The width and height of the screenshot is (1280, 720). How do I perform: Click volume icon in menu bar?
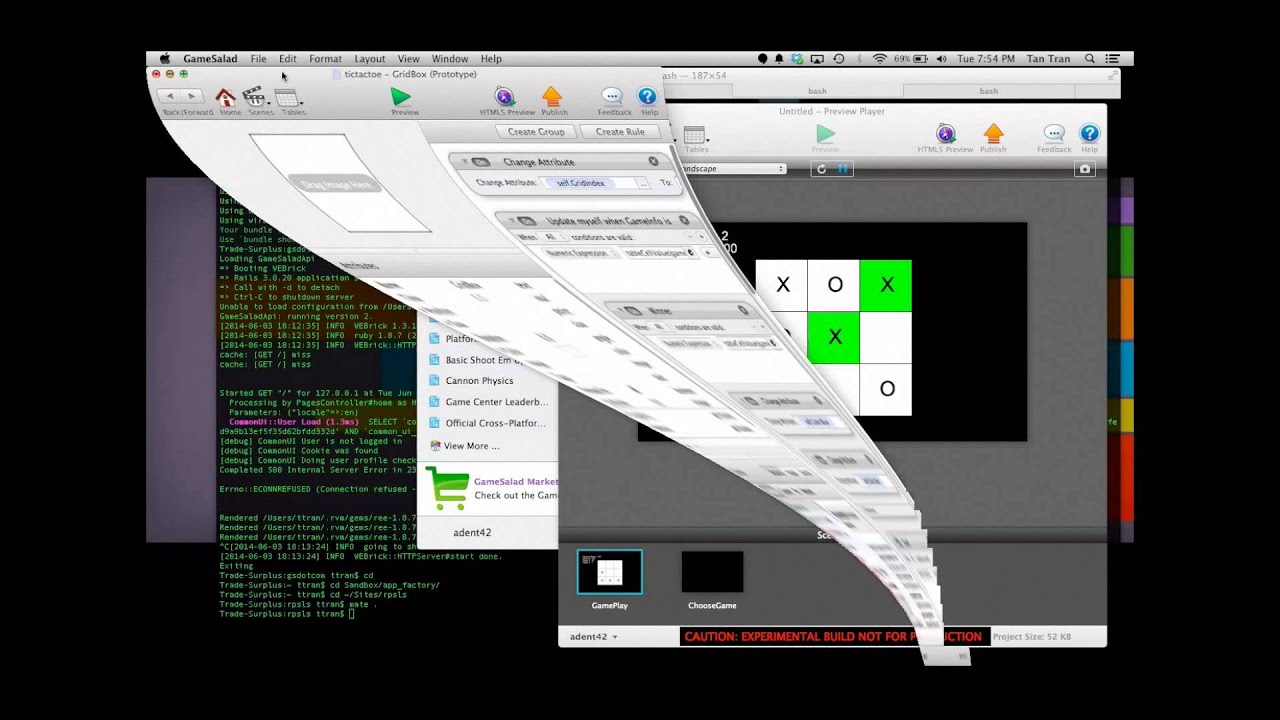click(x=941, y=59)
